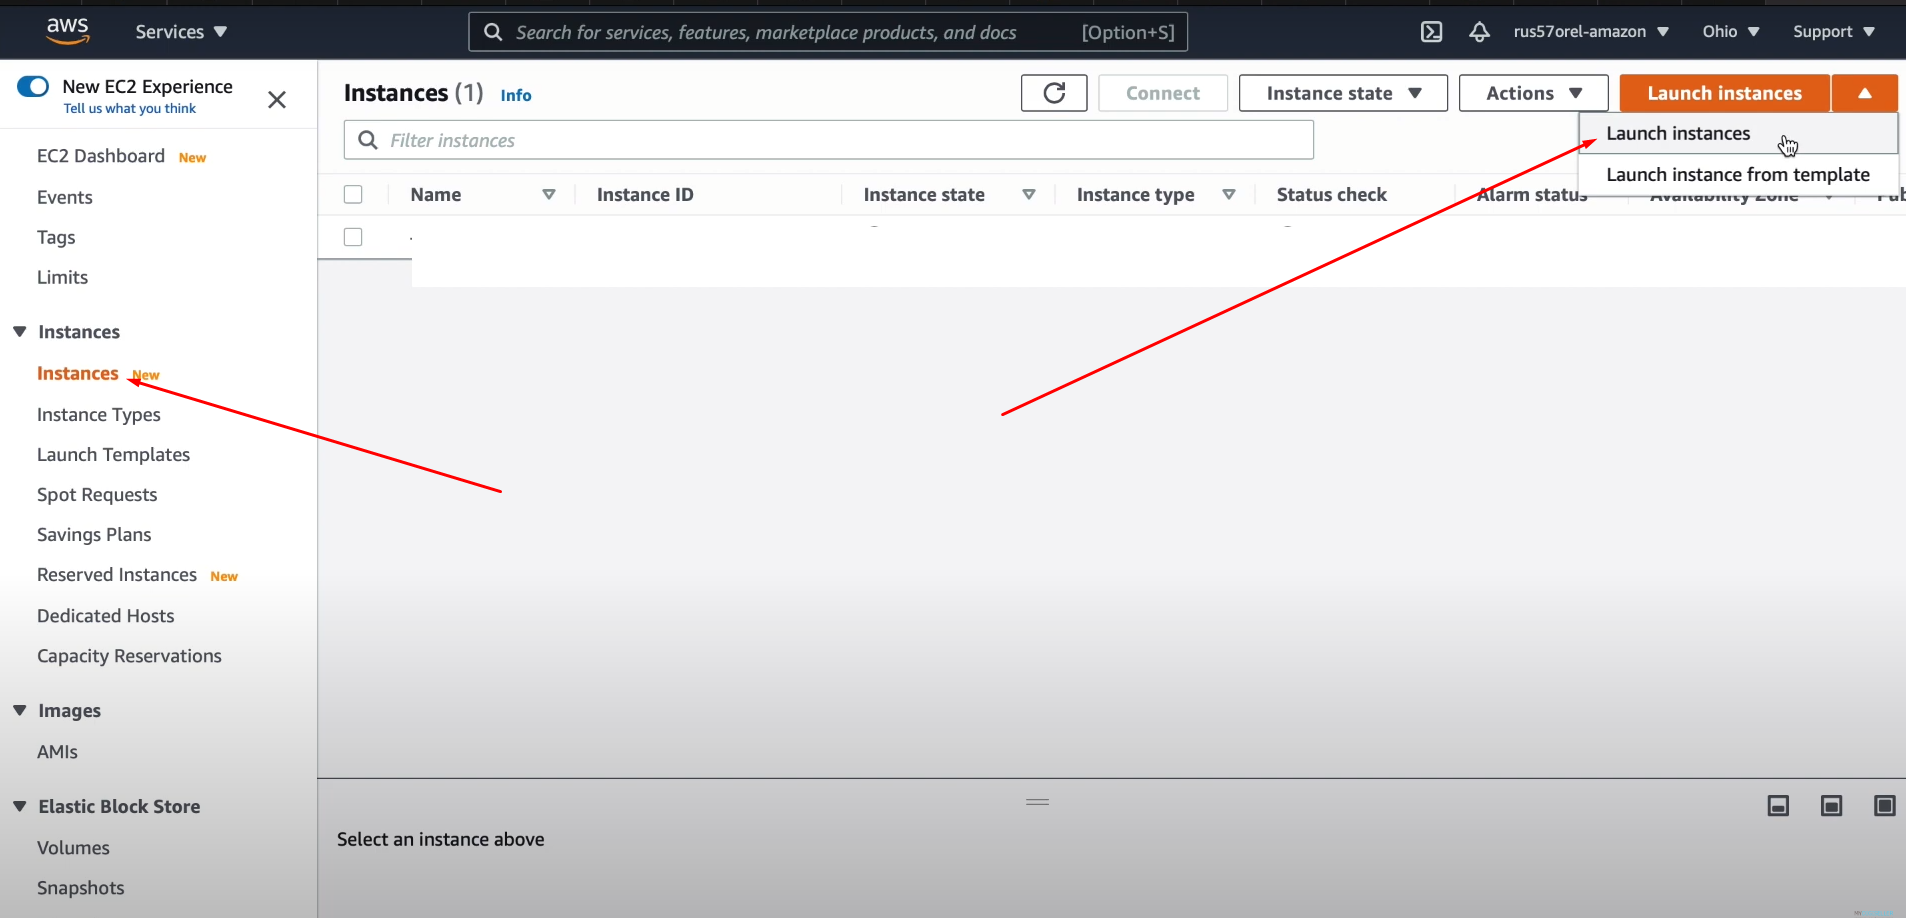Close the New EC2 Experience banner
Screen dimensions: 1906x918
coord(277,99)
